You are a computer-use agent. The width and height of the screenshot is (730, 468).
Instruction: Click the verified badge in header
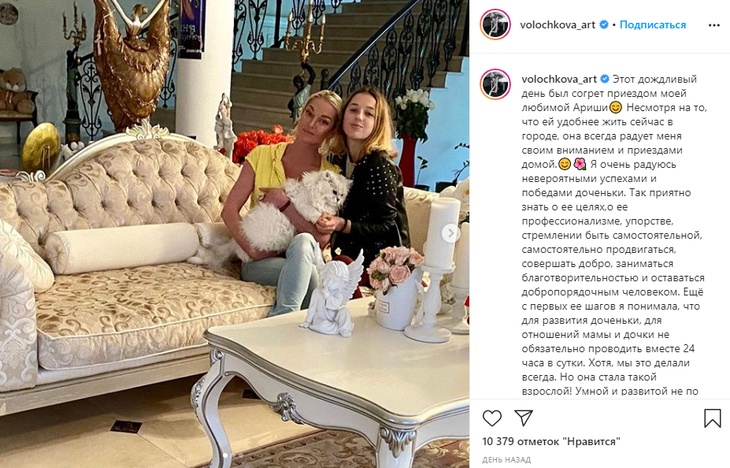(603, 25)
